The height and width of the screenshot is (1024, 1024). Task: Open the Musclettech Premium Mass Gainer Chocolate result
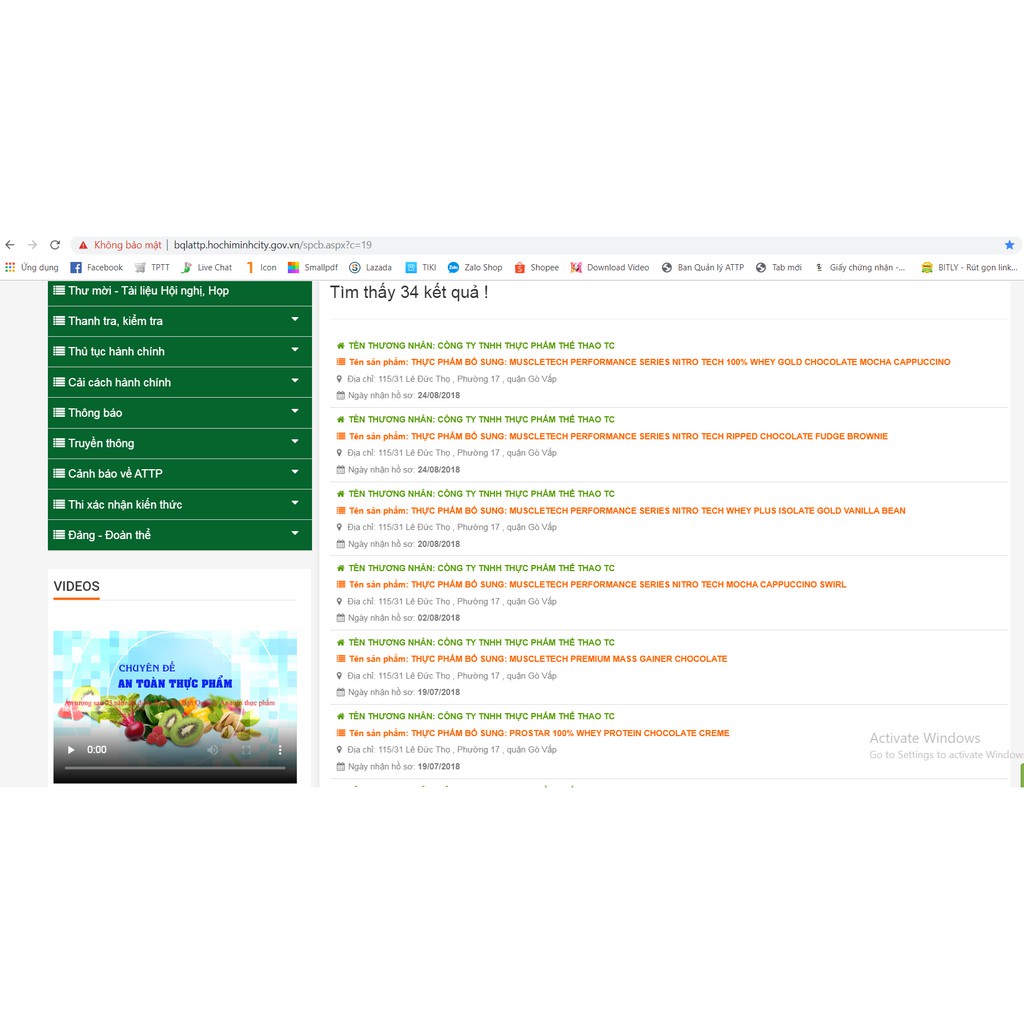(567, 659)
